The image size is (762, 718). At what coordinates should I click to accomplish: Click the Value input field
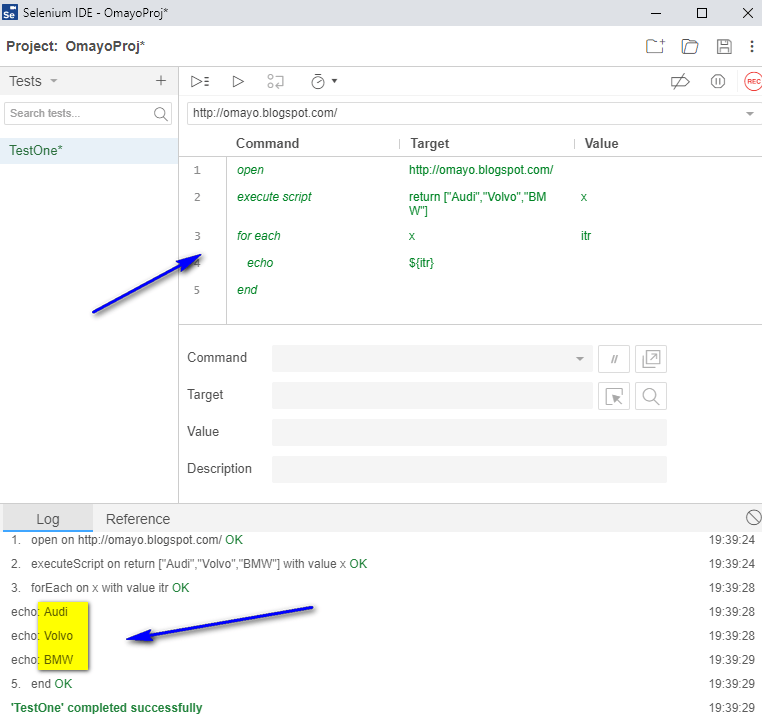click(469, 432)
